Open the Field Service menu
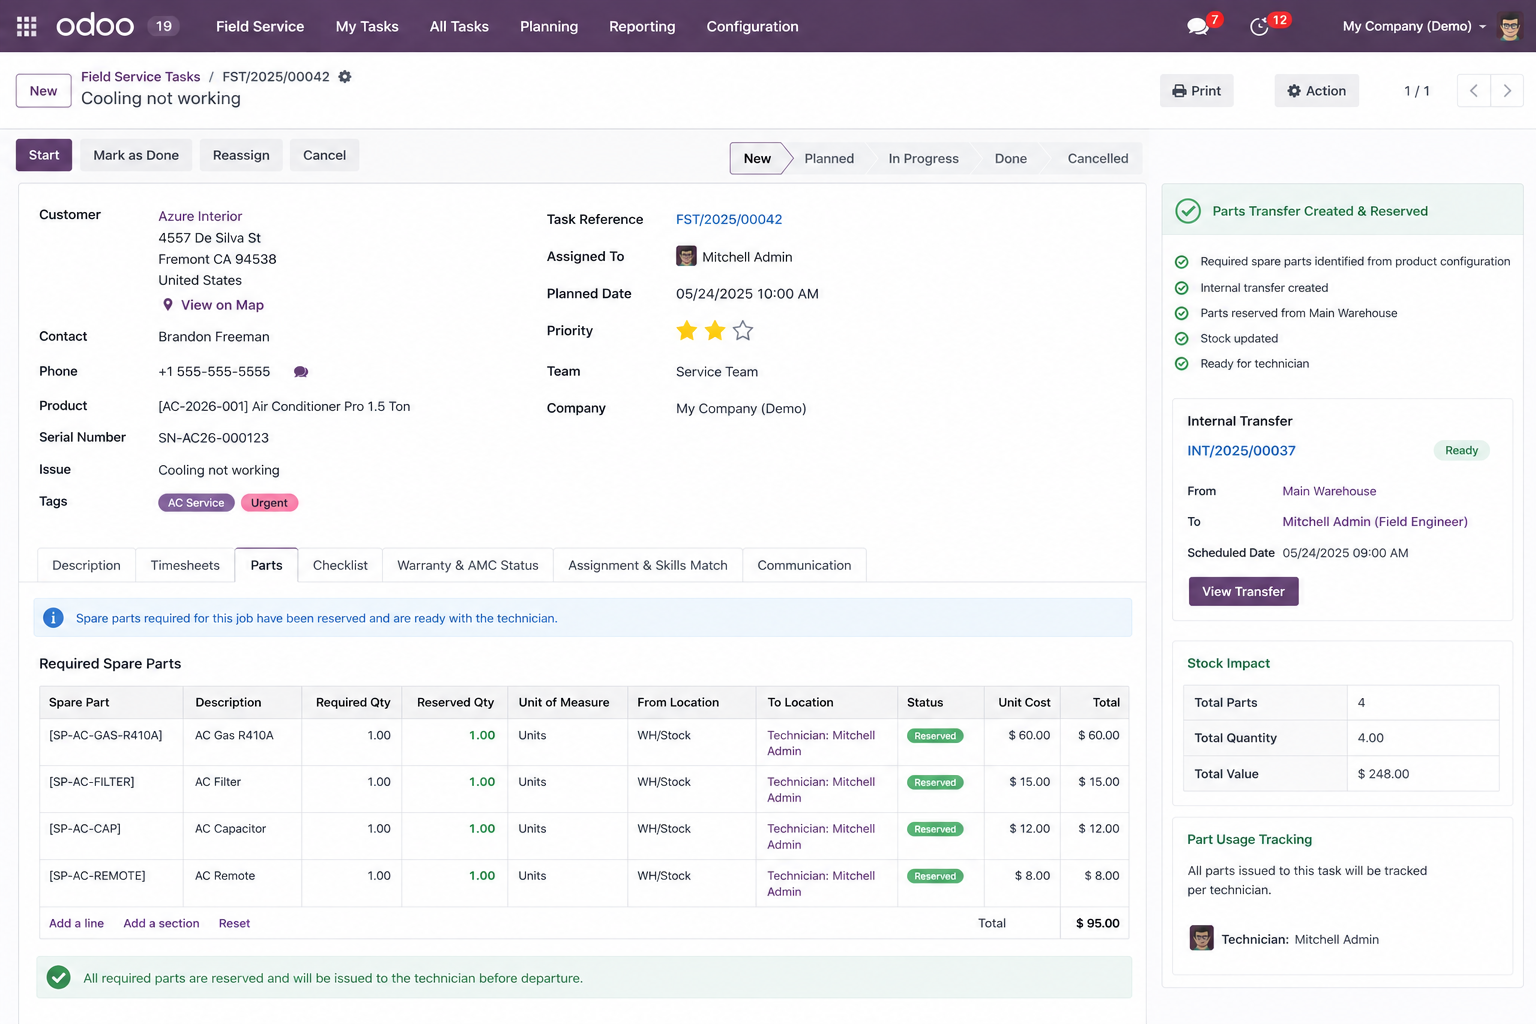1536x1024 pixels. click(x=260, y=26)
